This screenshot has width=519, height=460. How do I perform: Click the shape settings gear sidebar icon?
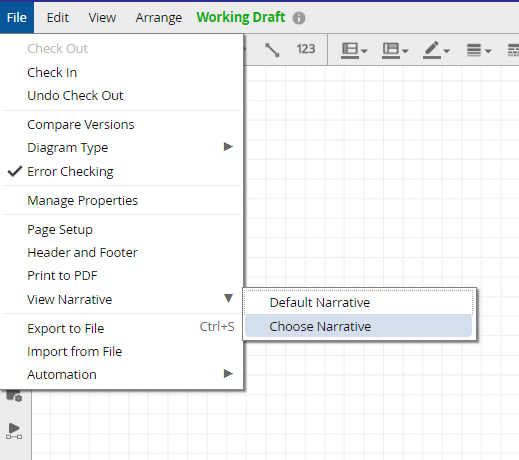pyautogui.click(x=14, y=396)
